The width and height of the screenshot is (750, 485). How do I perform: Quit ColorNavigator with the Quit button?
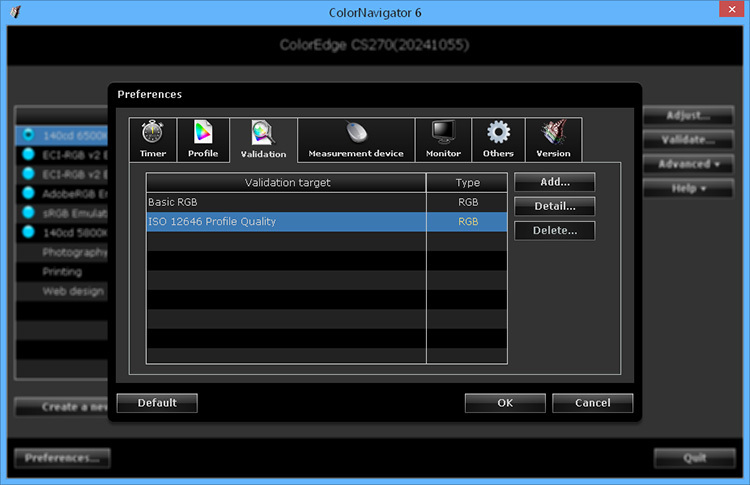pyautogui.click(x=695, y=458)
